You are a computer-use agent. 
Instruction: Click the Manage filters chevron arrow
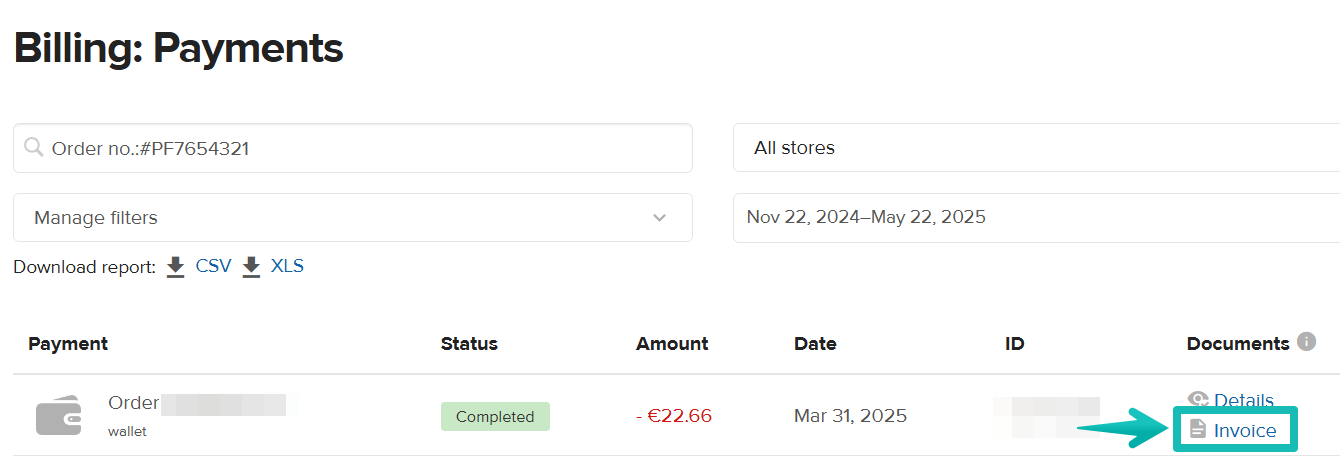tap(659, 217)
